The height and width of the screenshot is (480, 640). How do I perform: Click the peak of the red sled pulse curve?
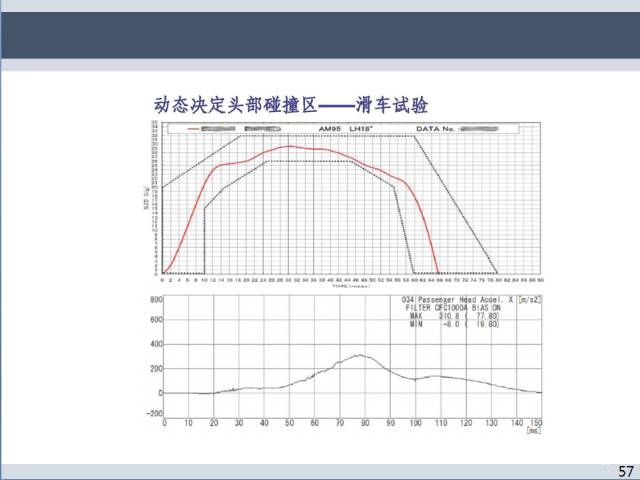coord(289,146)
